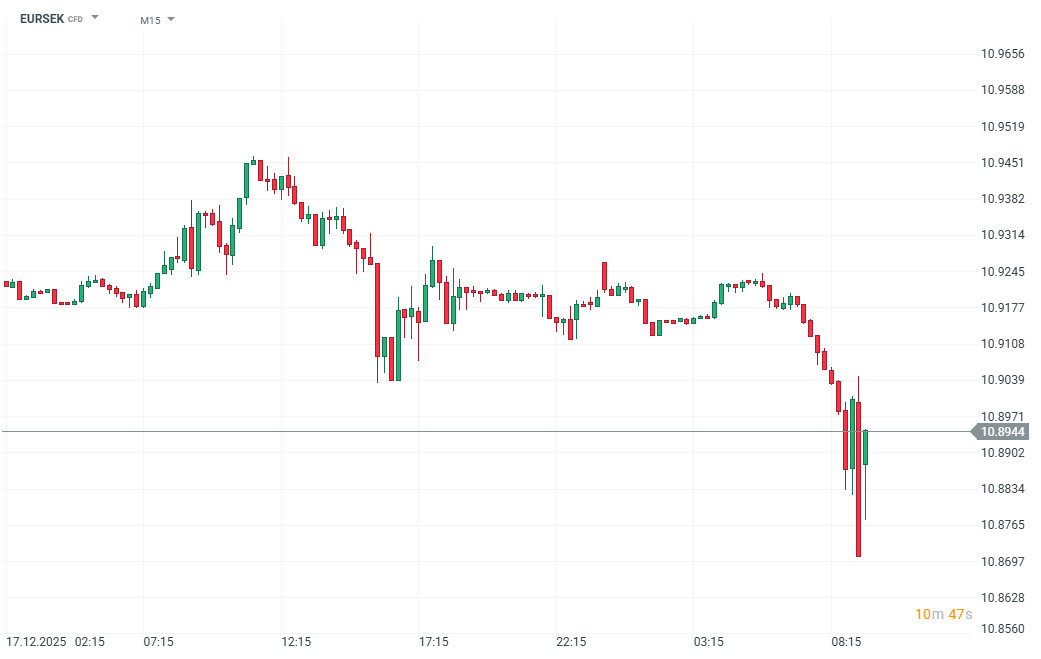The width and height of the screenshot is (1041, 659).
Task: Select the 07:15 time axis marker
Action: [159, 641]
